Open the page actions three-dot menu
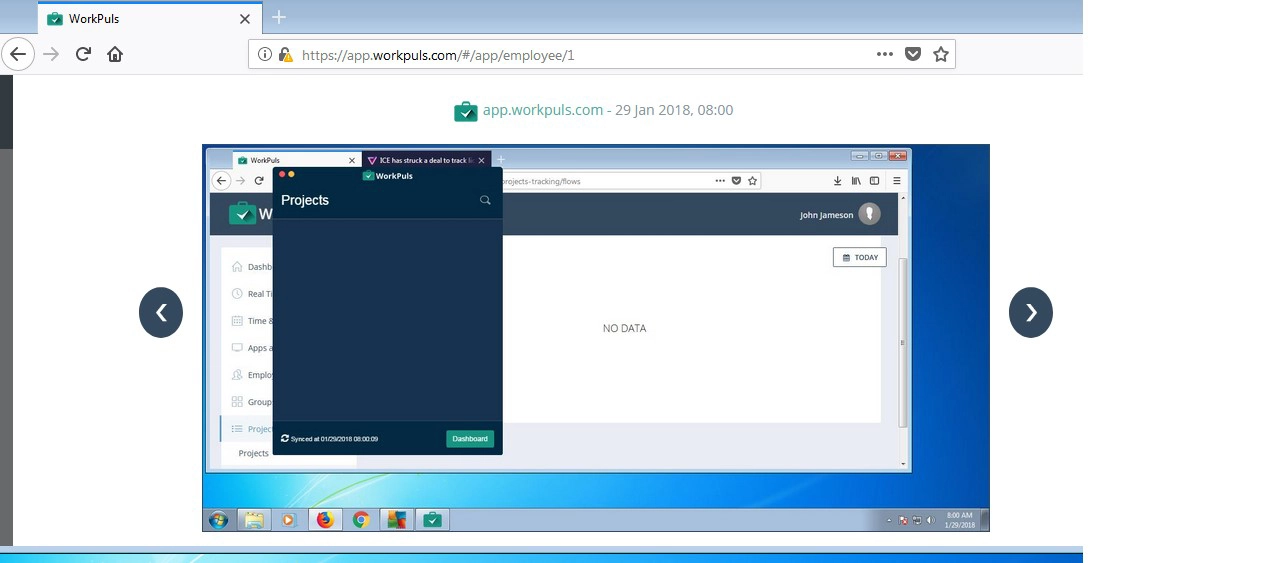 point(885,54)
